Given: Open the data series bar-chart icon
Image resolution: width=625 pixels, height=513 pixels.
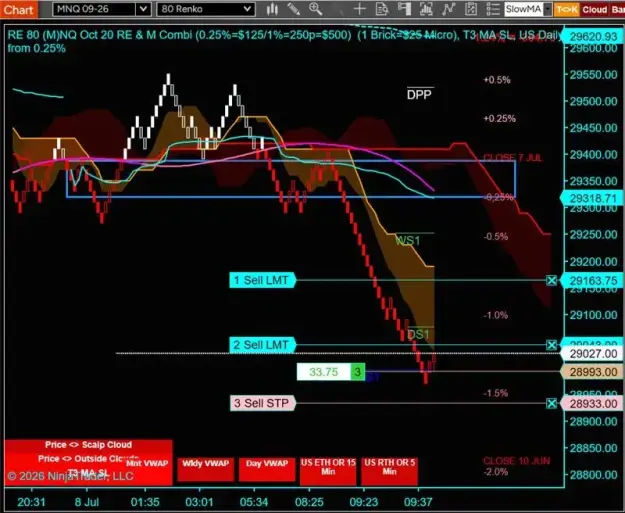Looking at the screenshot, I should tap(426, 9).
